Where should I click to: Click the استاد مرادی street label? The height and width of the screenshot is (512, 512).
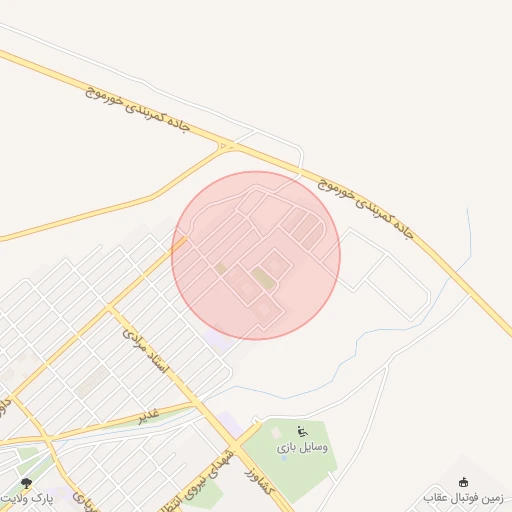pyautogui.click(x=146, y=351)
